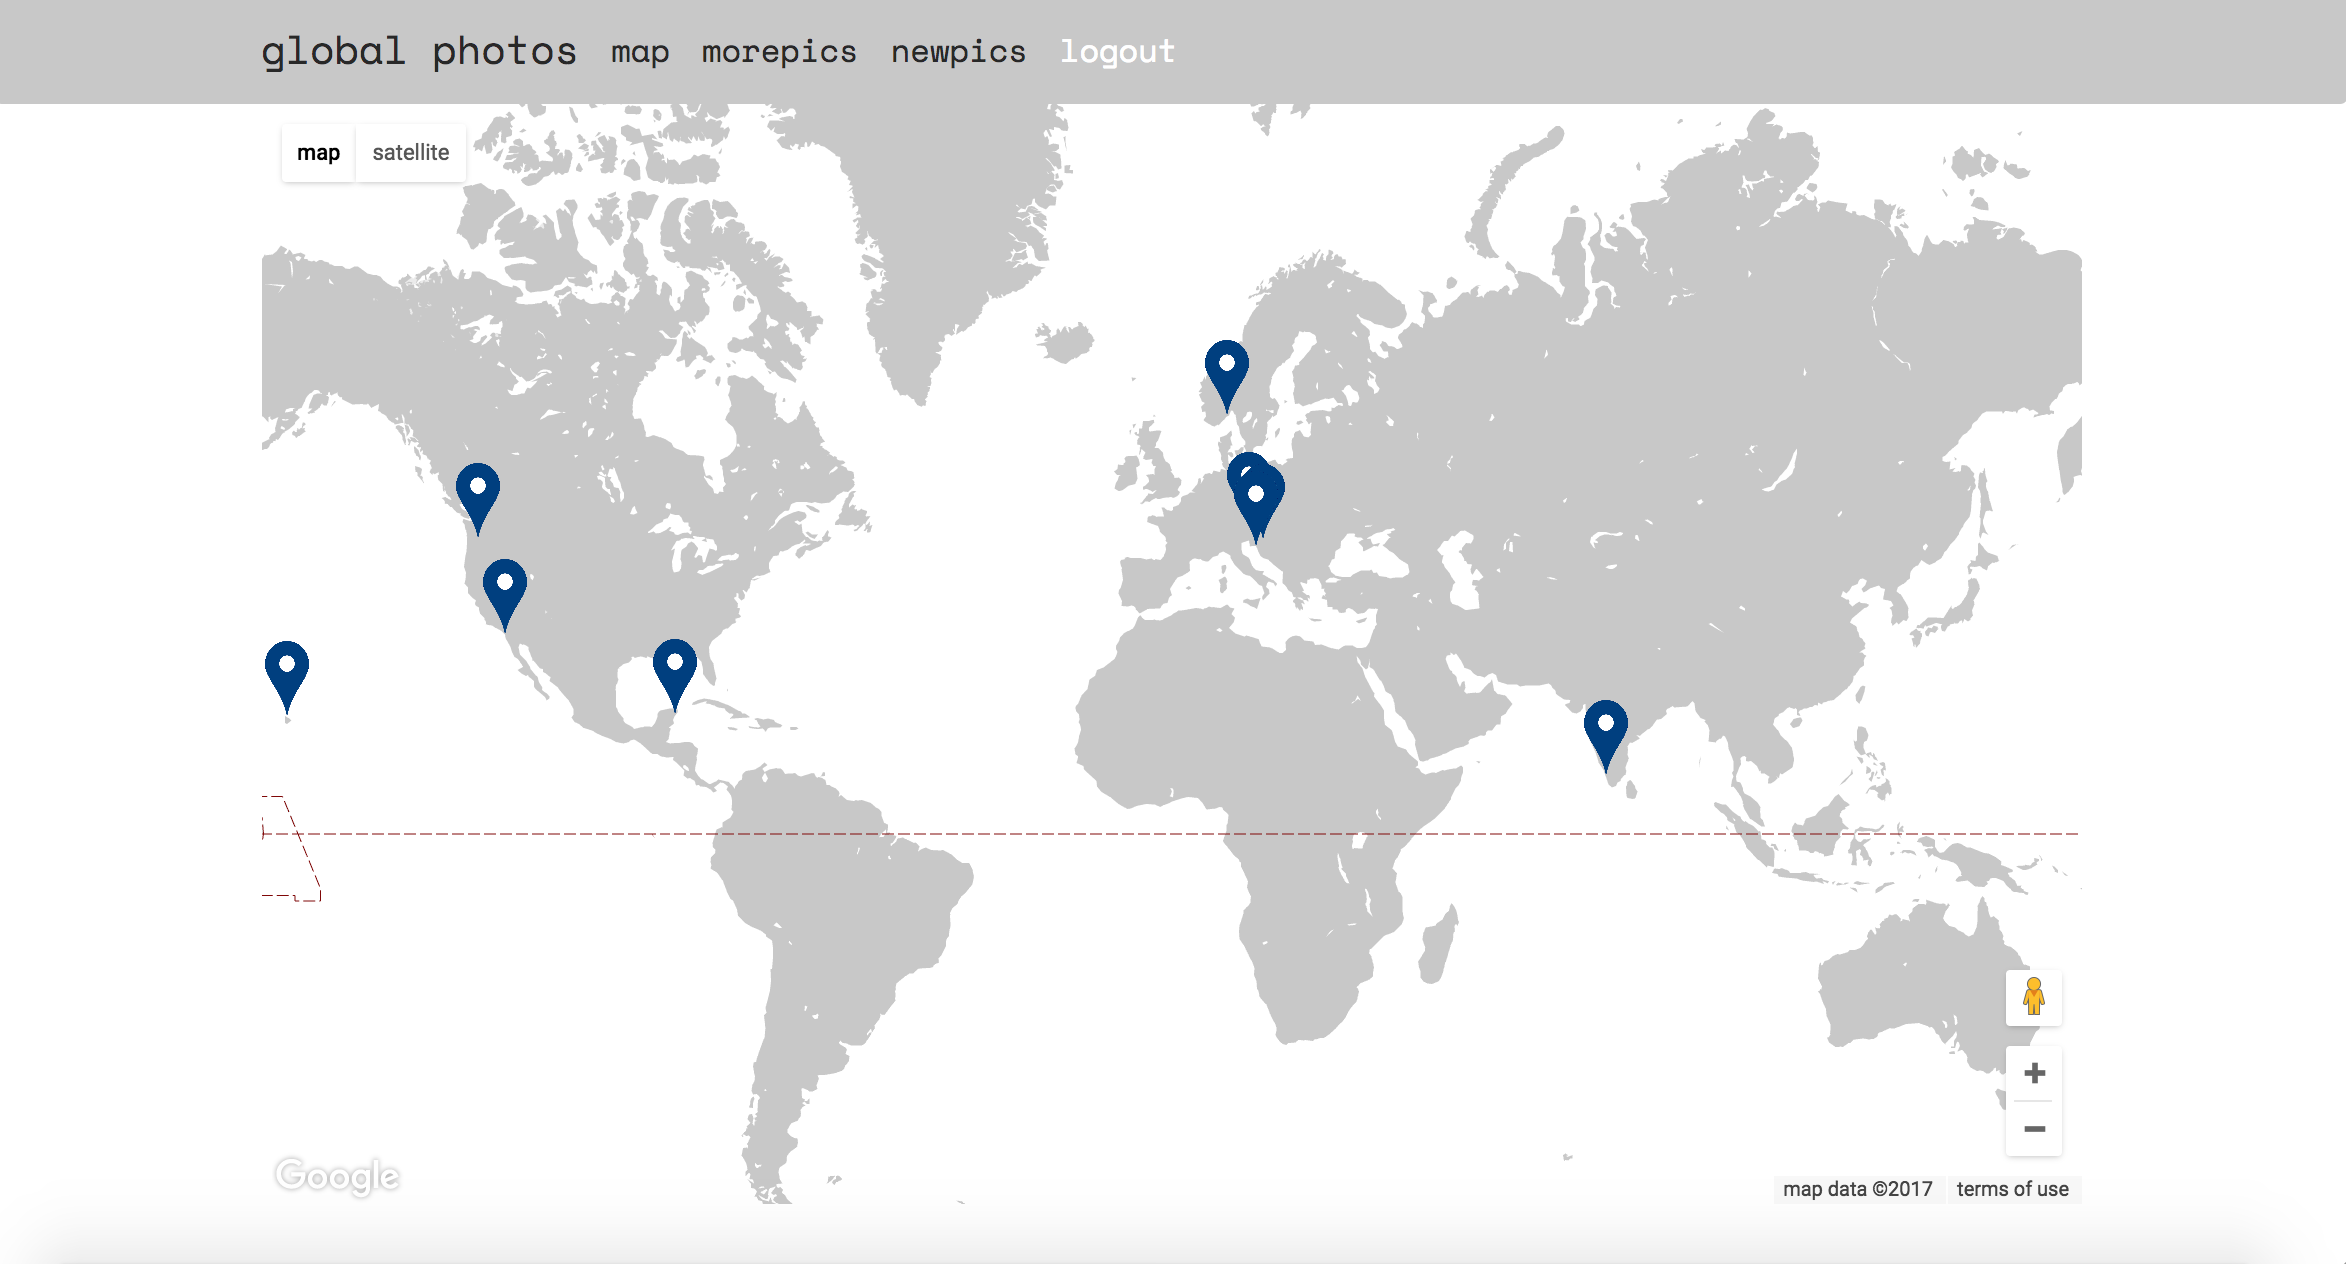Select the map view type button
2346x1264 pixels.
click(318, 153)
